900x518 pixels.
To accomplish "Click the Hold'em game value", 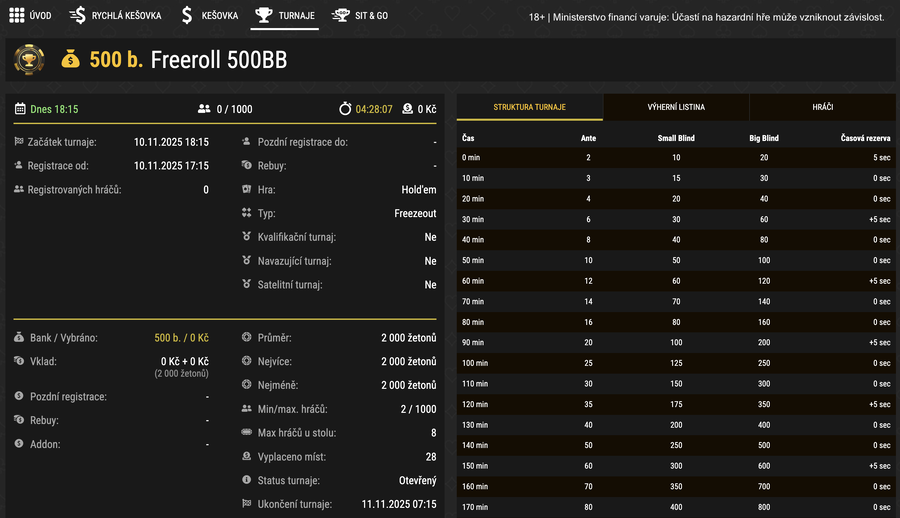I will [x=418, y=190].
